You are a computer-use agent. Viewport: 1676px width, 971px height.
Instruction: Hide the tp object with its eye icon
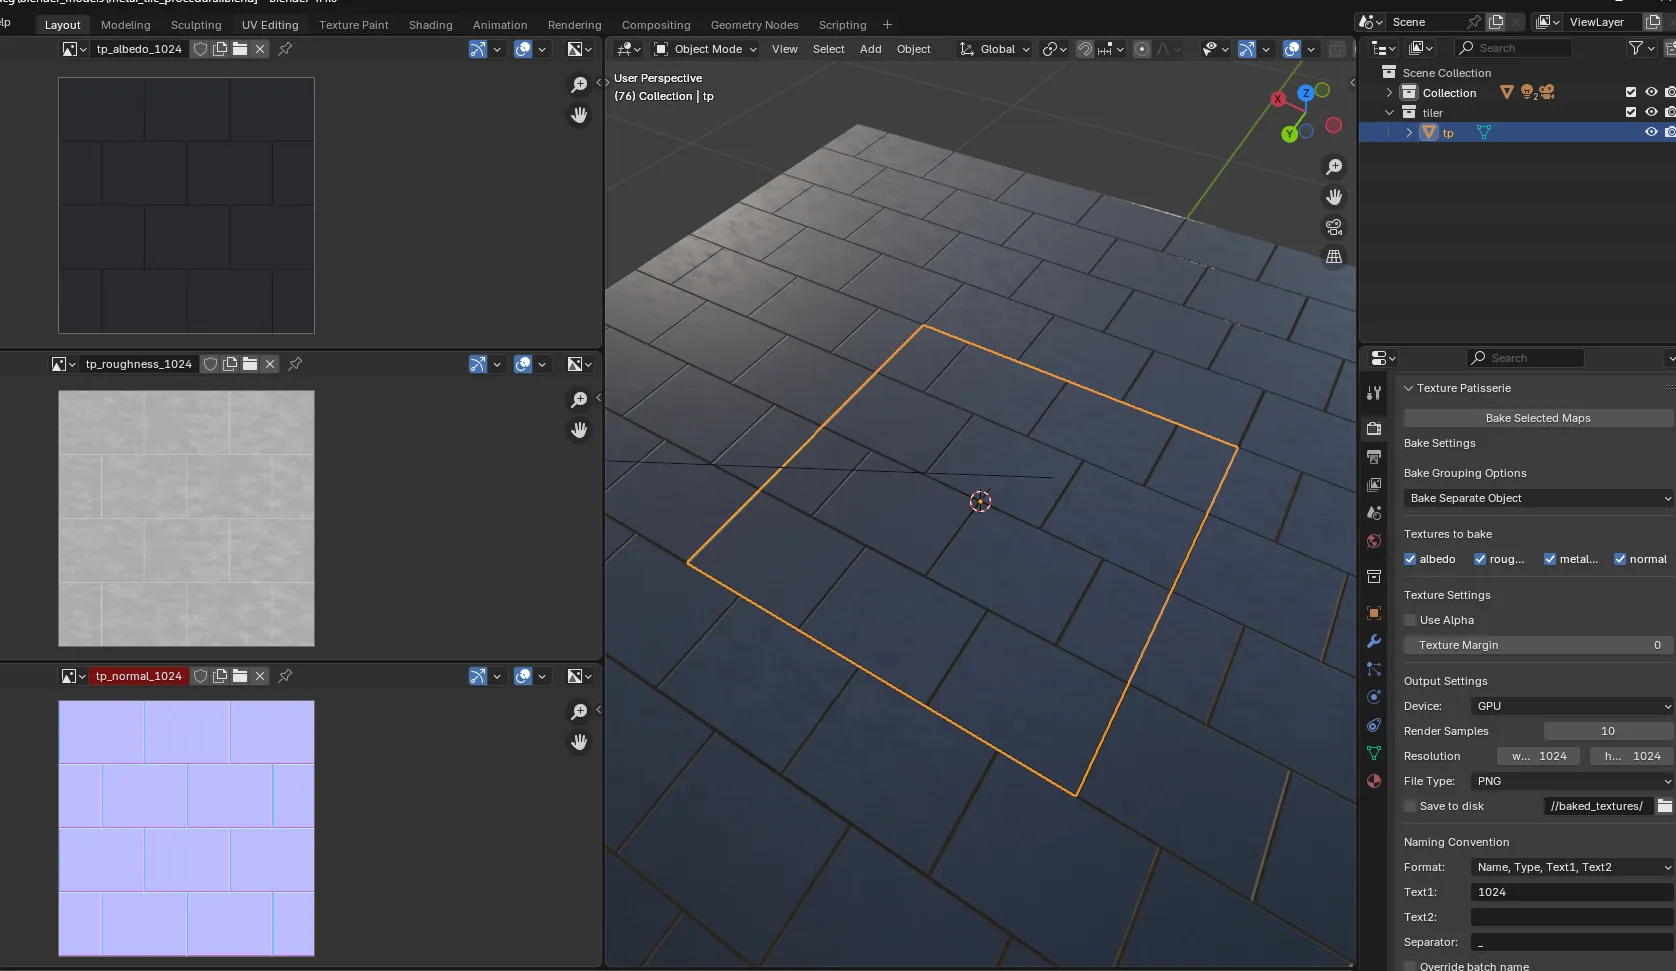click(1651, 132)
